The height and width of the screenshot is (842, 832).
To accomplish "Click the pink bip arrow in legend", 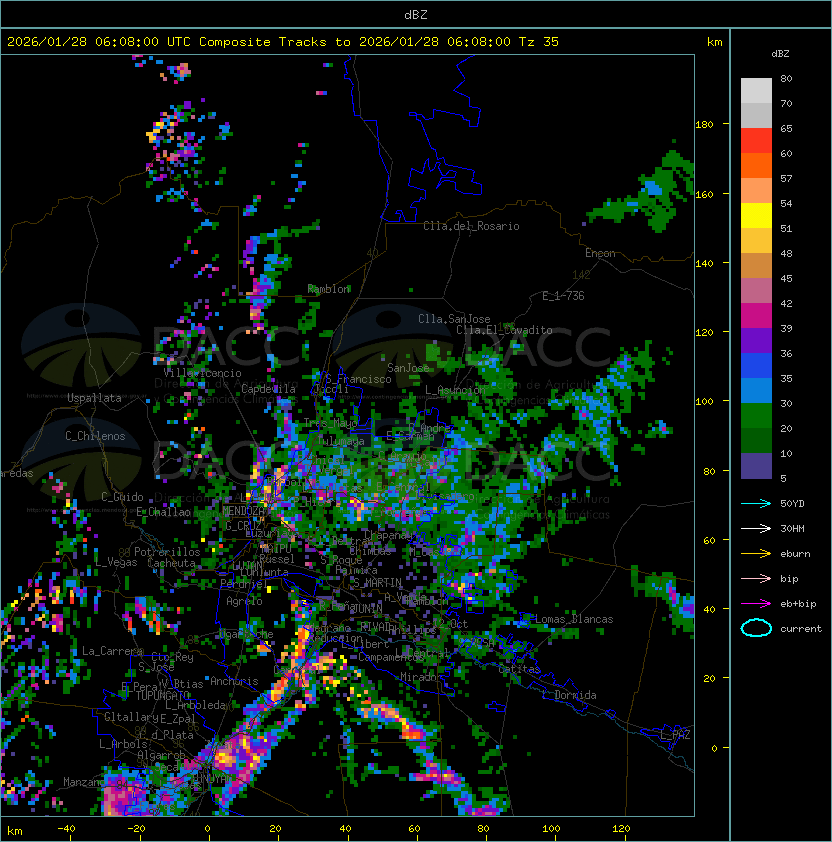I will click(756, 578).
